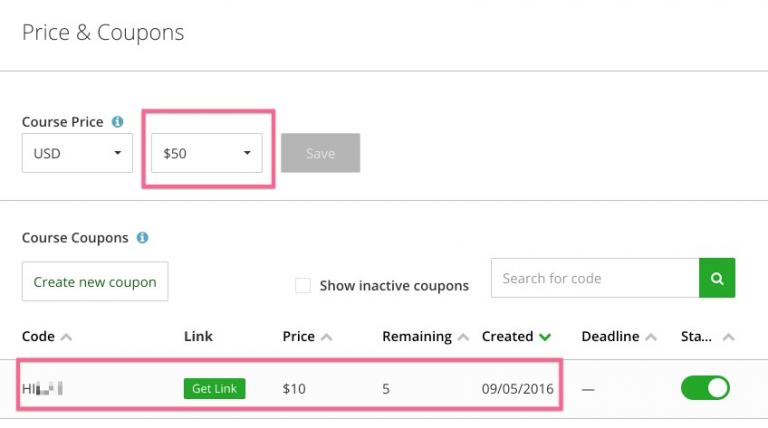The image size is (768, 428).
Task: Click the Code column header
Action: [38, 336]
